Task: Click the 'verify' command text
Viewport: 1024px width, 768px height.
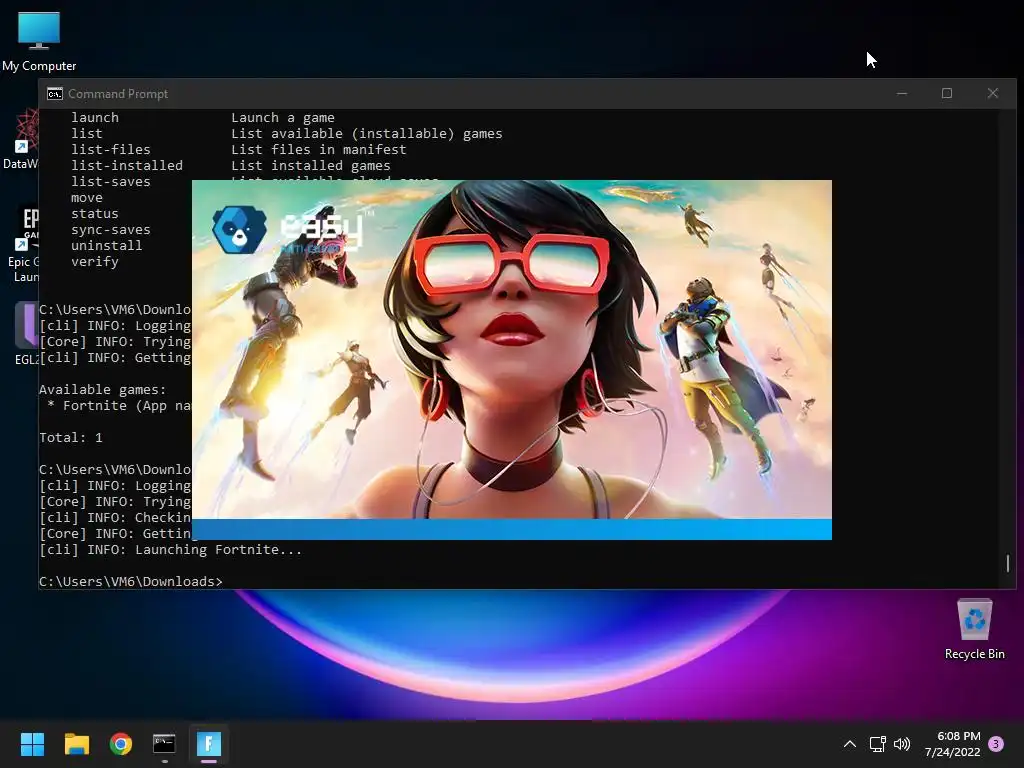Action: (x=95, y=262)
